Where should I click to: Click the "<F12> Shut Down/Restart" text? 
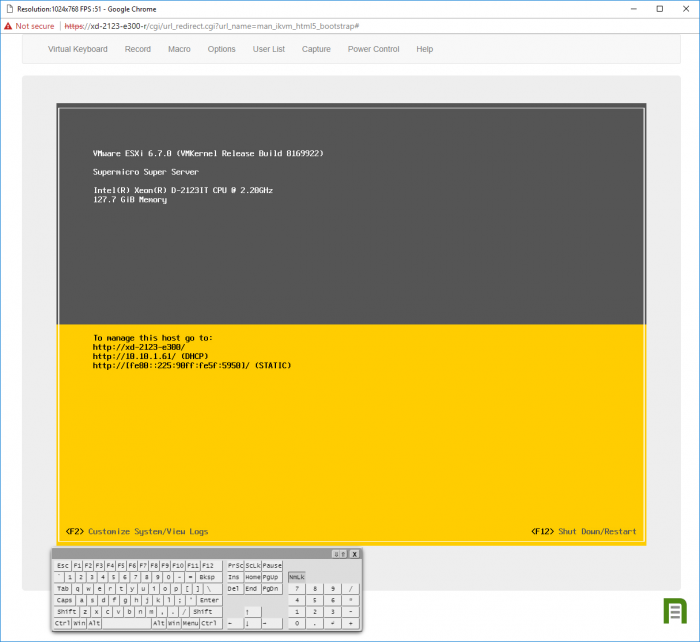click(x=583, y=531)
